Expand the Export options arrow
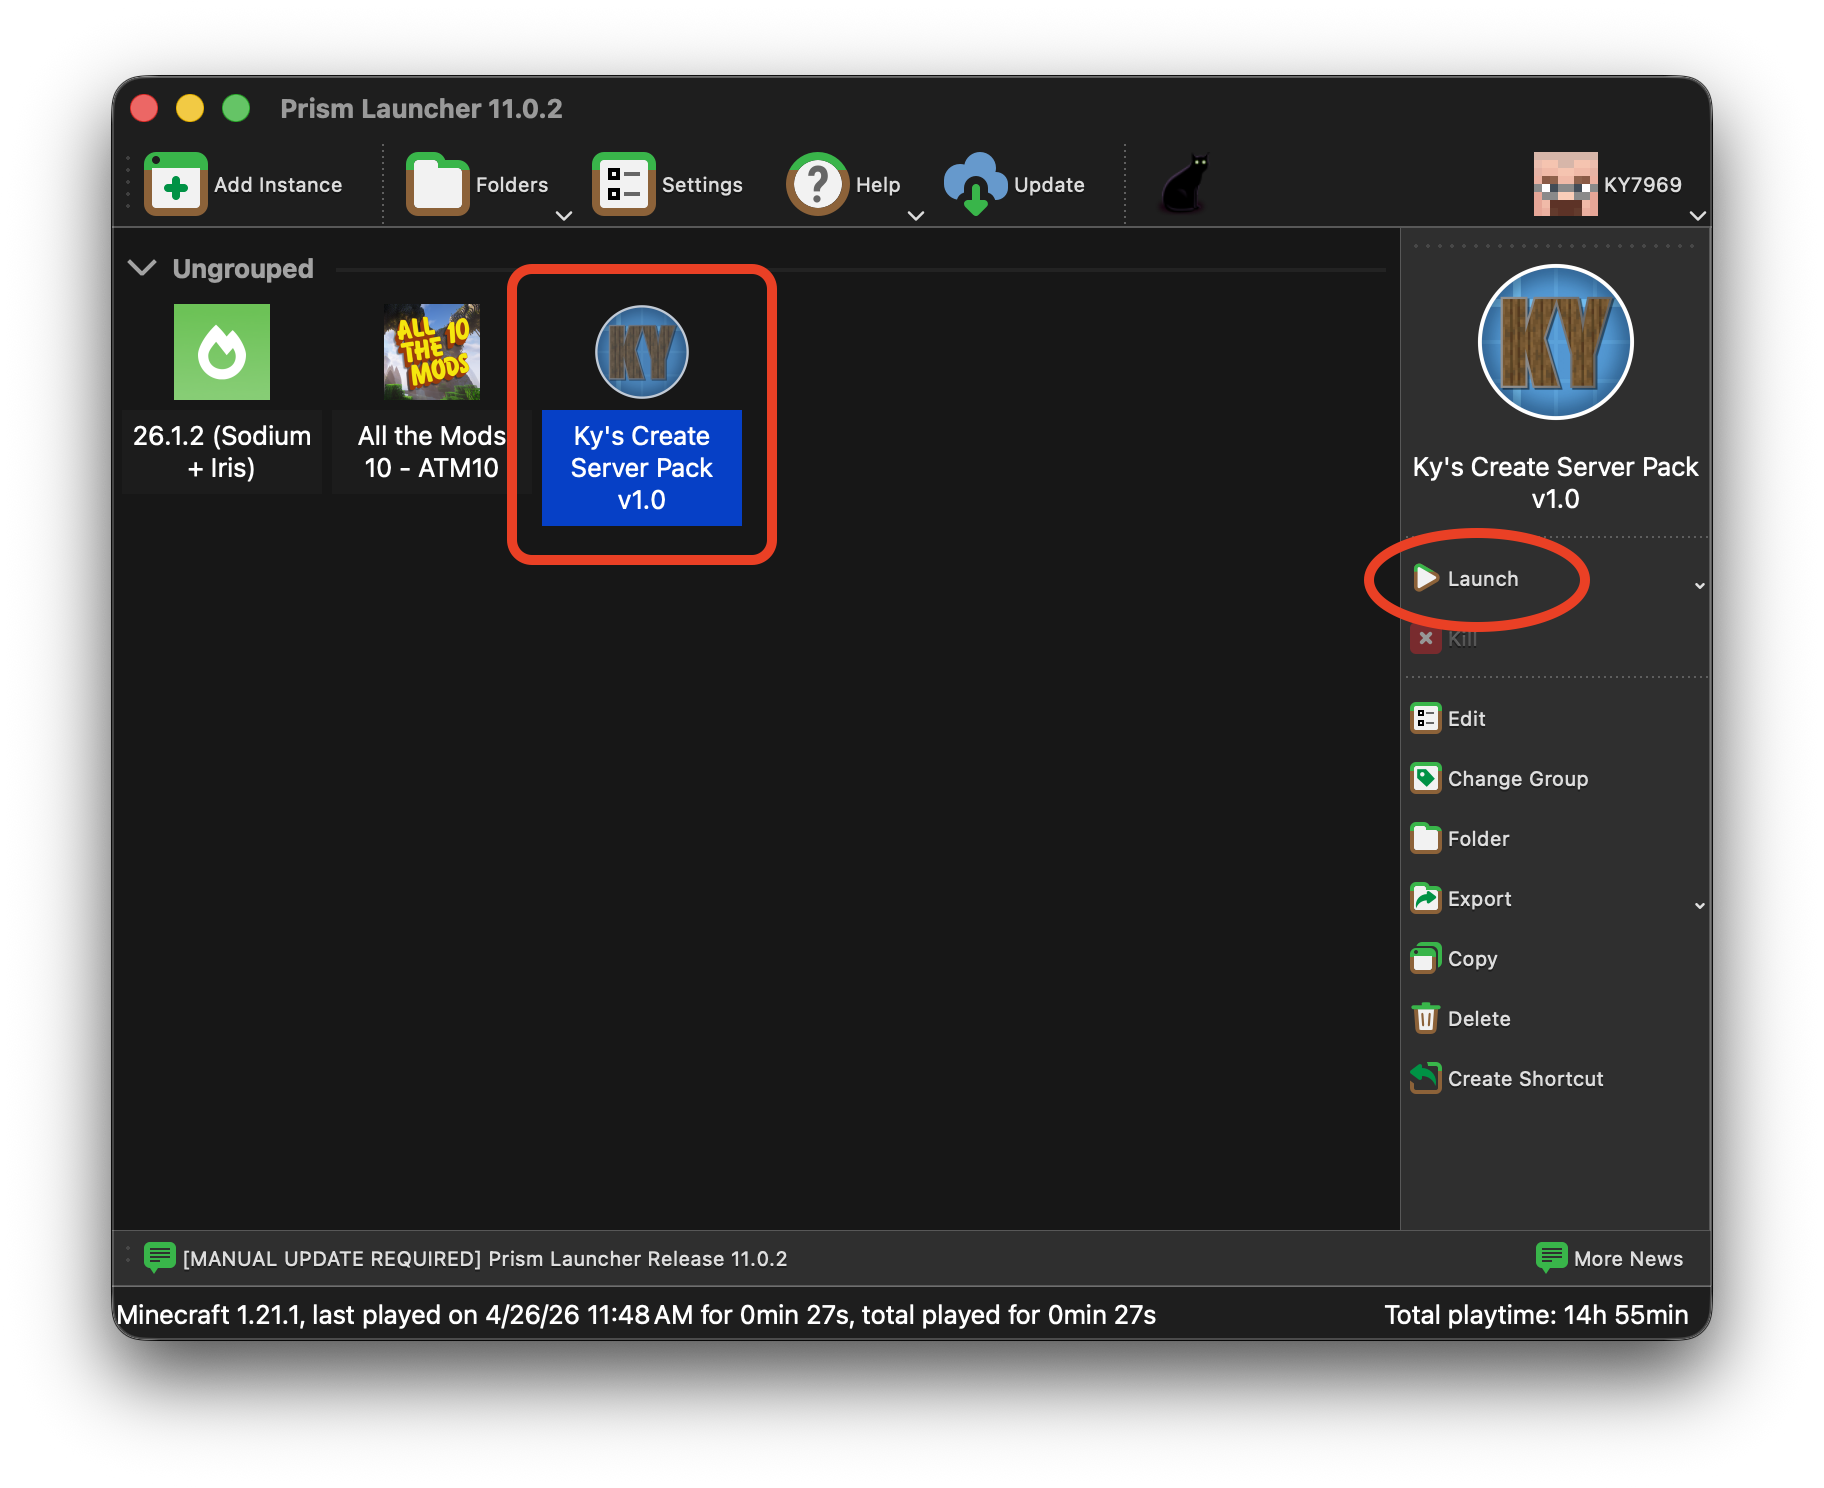 tap(1699, 906)
